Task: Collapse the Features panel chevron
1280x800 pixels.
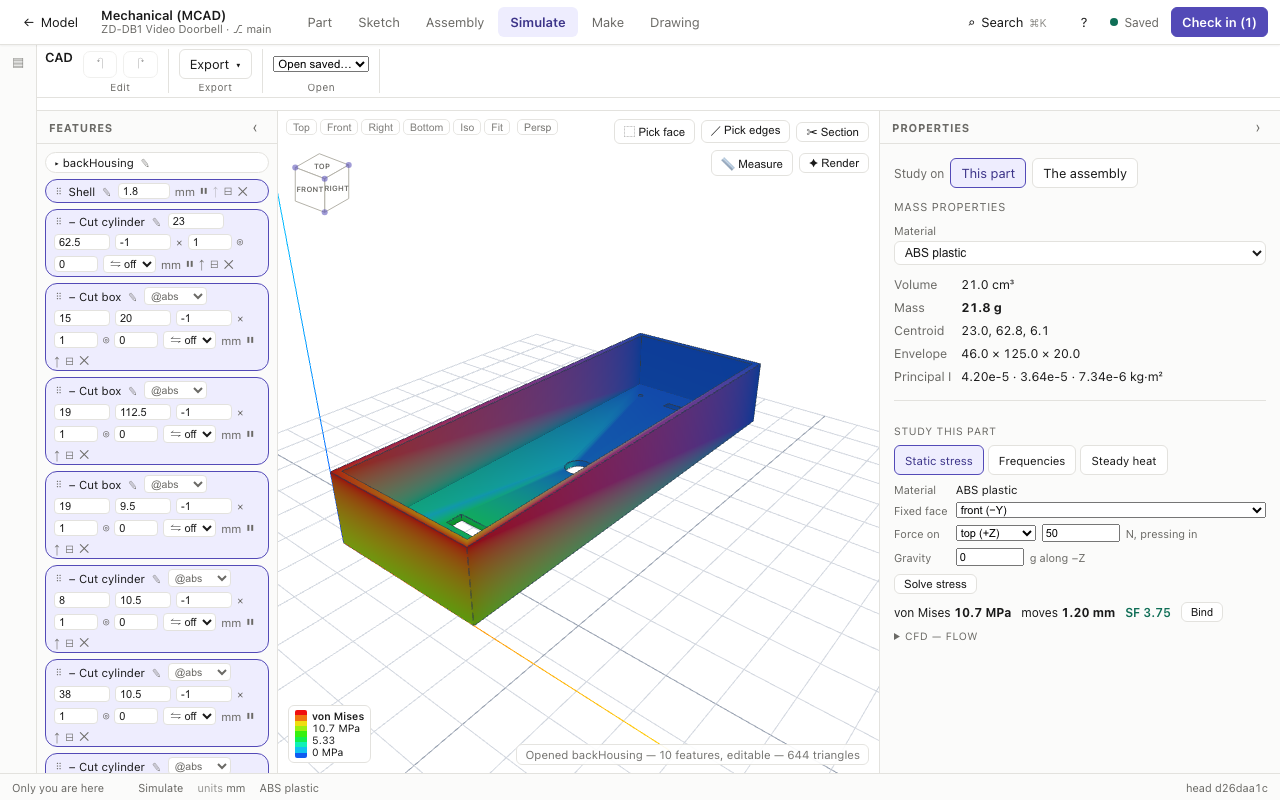Action: (x=255, y=128)
